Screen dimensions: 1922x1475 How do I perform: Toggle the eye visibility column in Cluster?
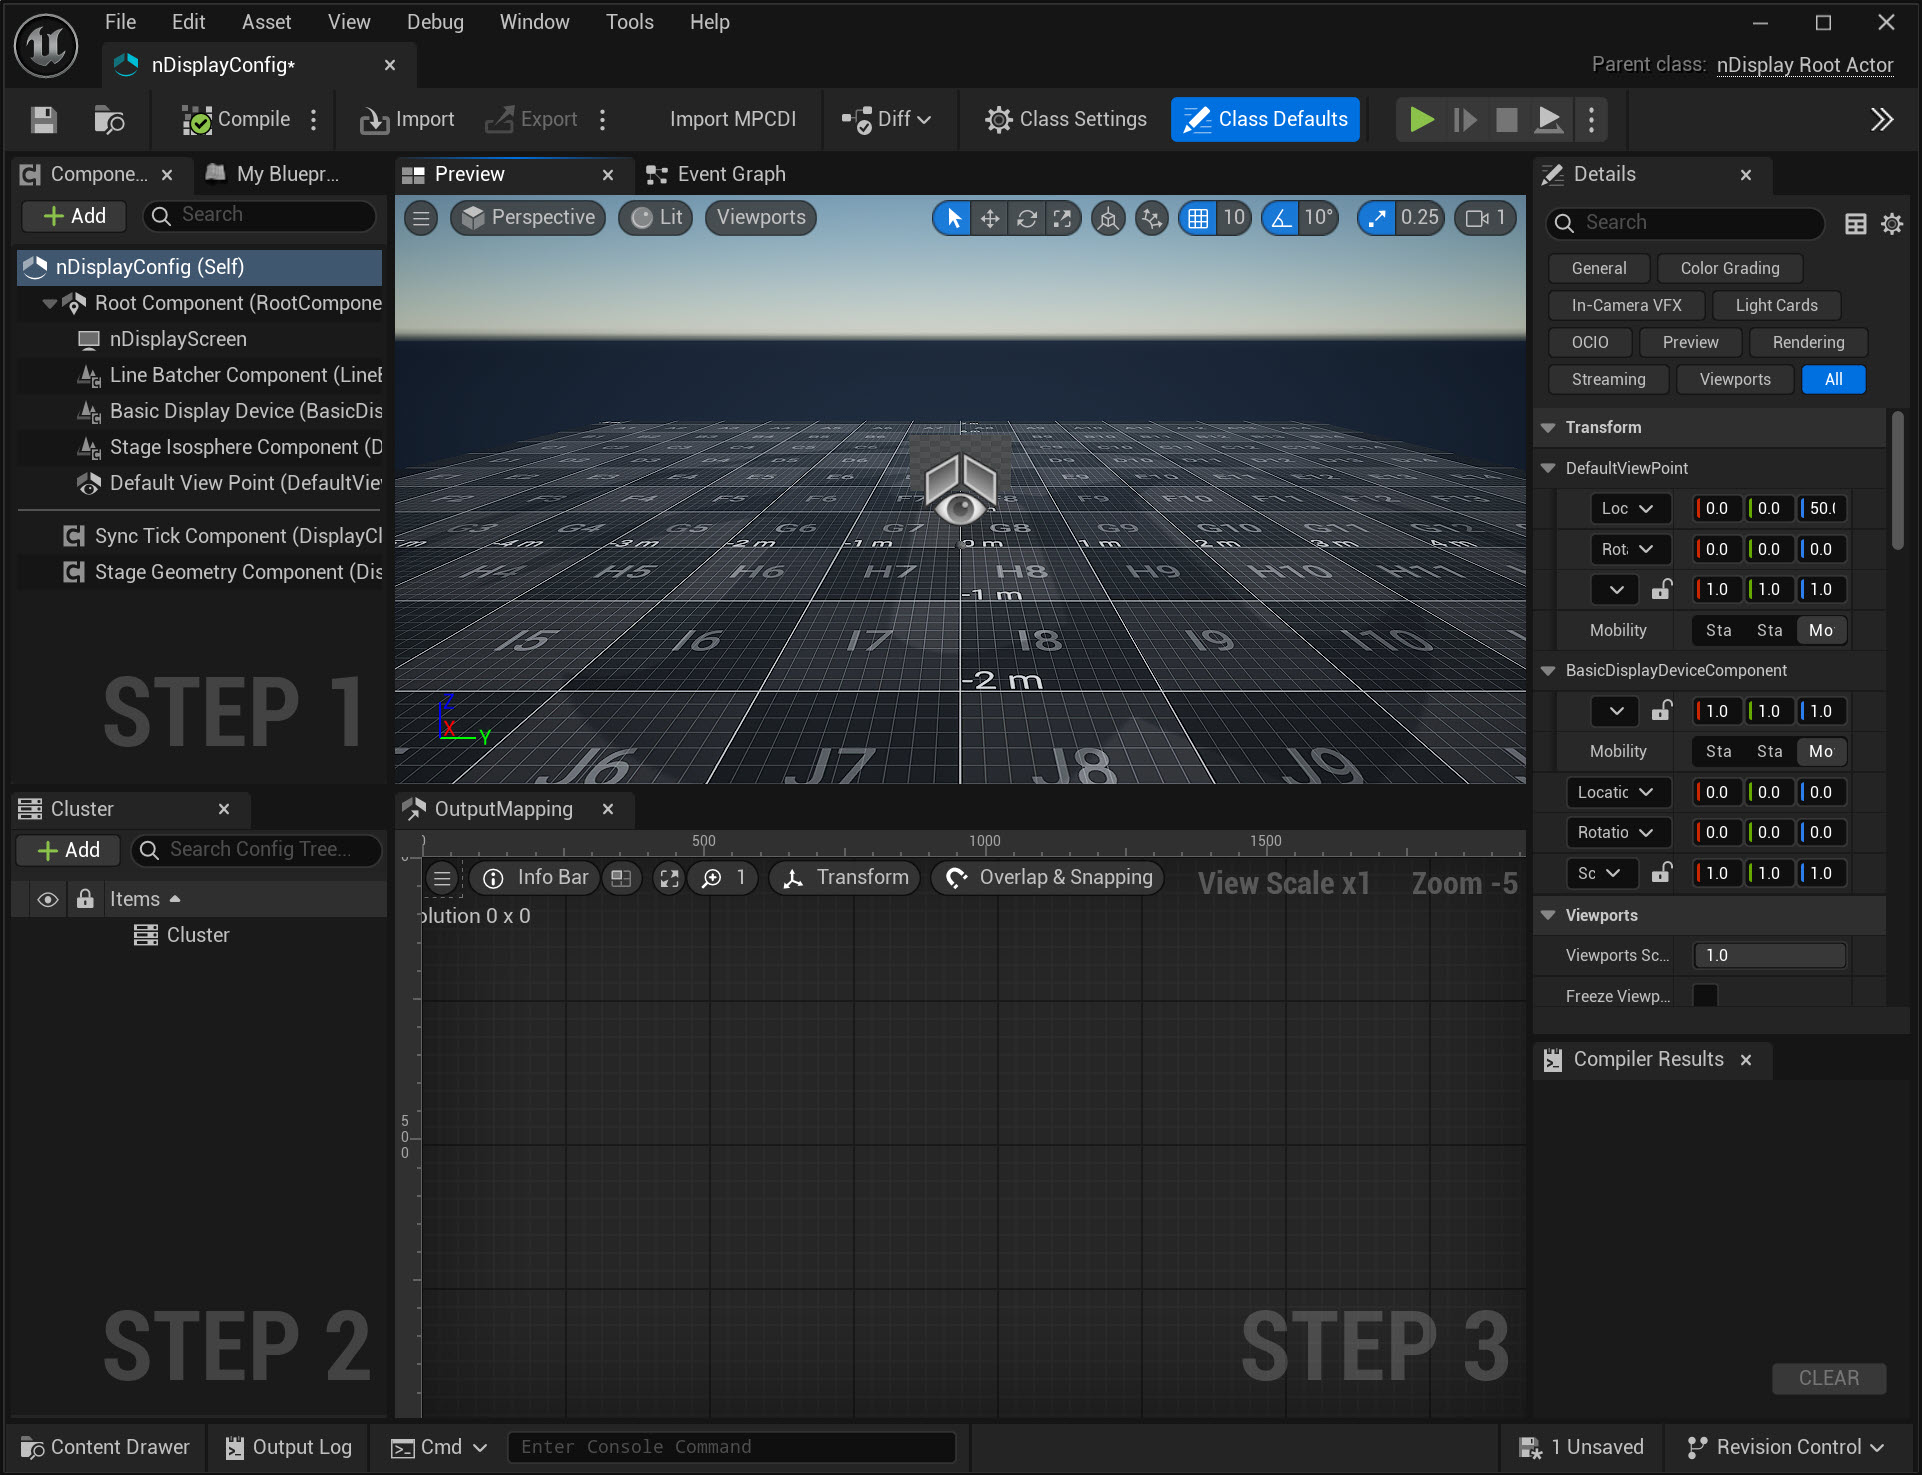pyautogui.click(x=47, y=899)
